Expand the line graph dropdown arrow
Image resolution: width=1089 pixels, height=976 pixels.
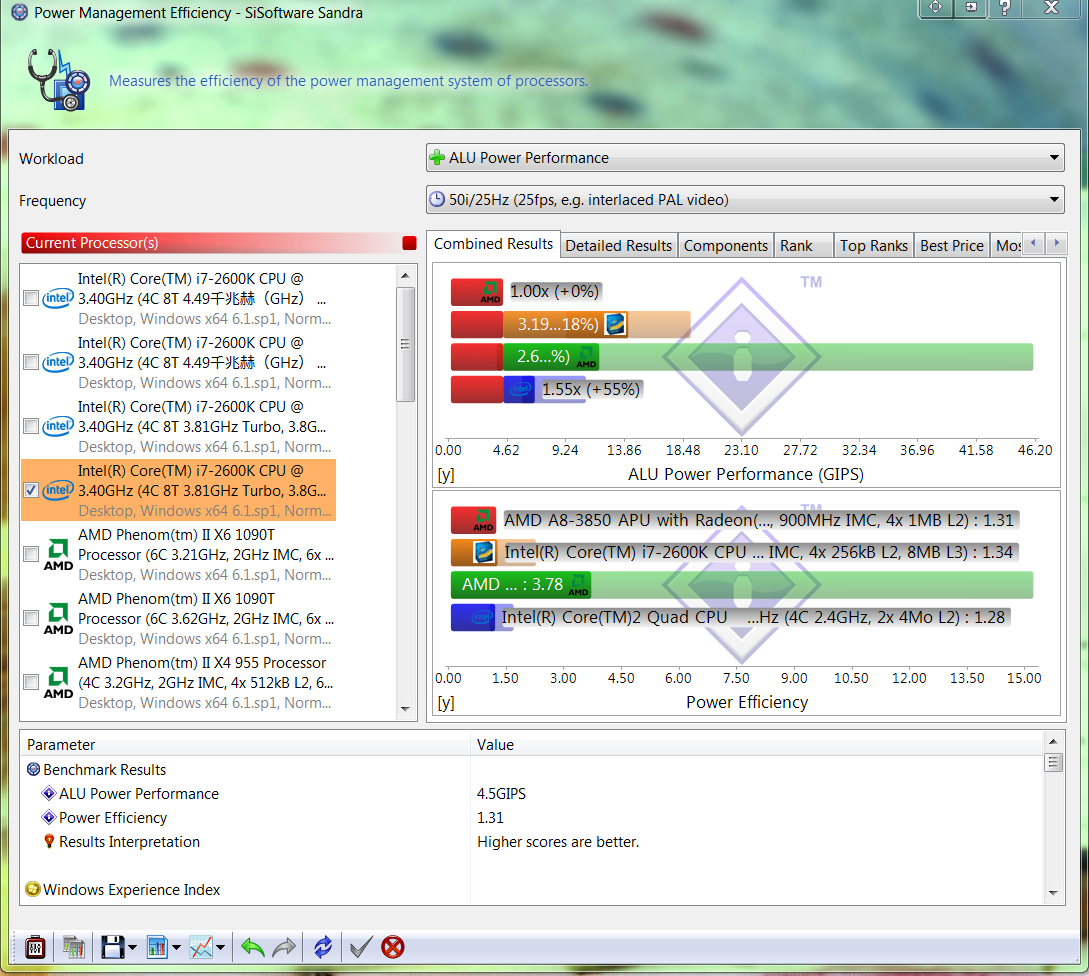pos(220,948)
